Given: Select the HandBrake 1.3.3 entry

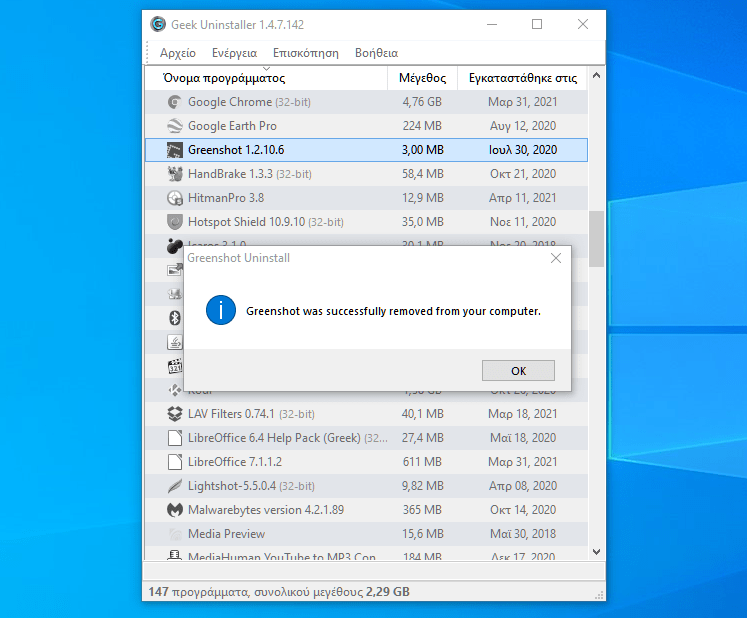Looking at the screenshot, I should (x=366, y=174).
